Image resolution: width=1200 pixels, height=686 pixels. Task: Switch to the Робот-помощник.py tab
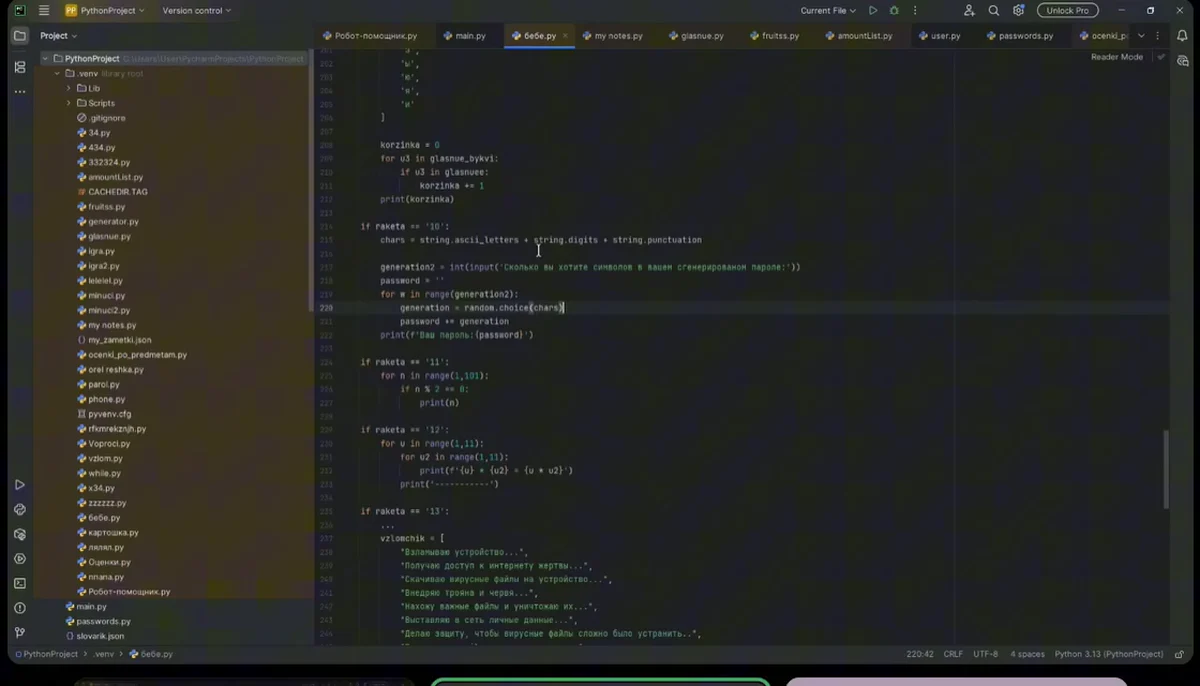tap(369, 36)
